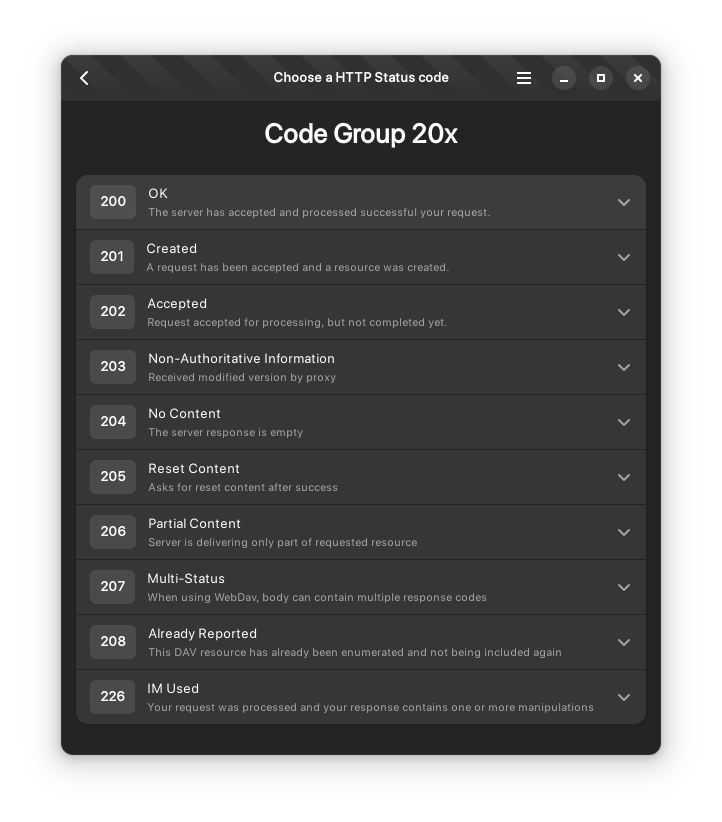The width and height of the screenshot is (722, 822).
Task: Maximize the status code window
Action: [x=601, y=79]
